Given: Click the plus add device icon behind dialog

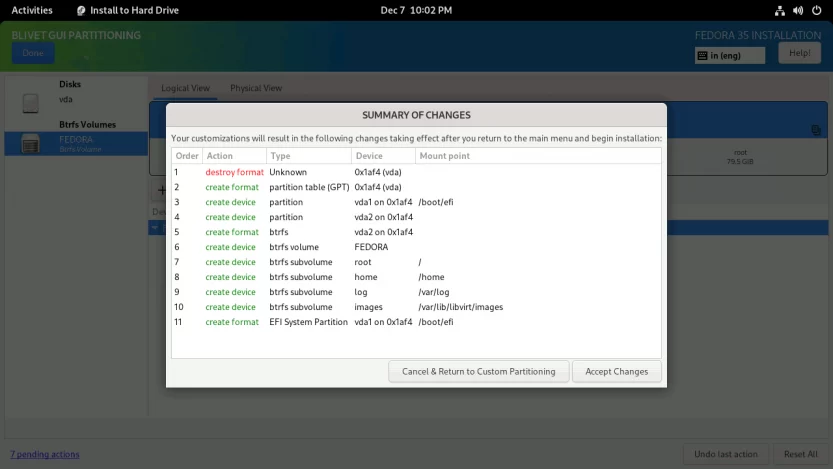Looking at the screenshot, I should 161,190.
